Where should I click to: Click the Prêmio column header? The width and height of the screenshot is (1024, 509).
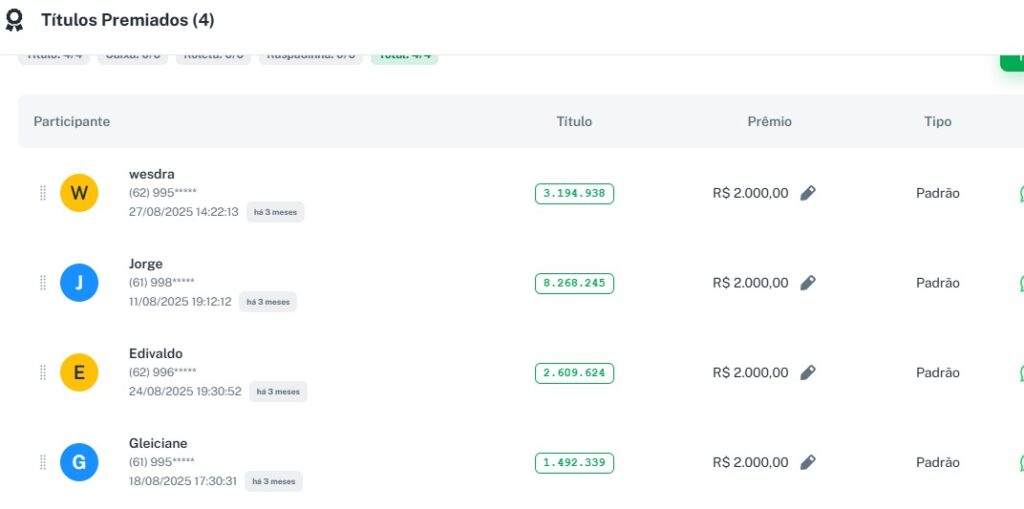pos(769,122)
